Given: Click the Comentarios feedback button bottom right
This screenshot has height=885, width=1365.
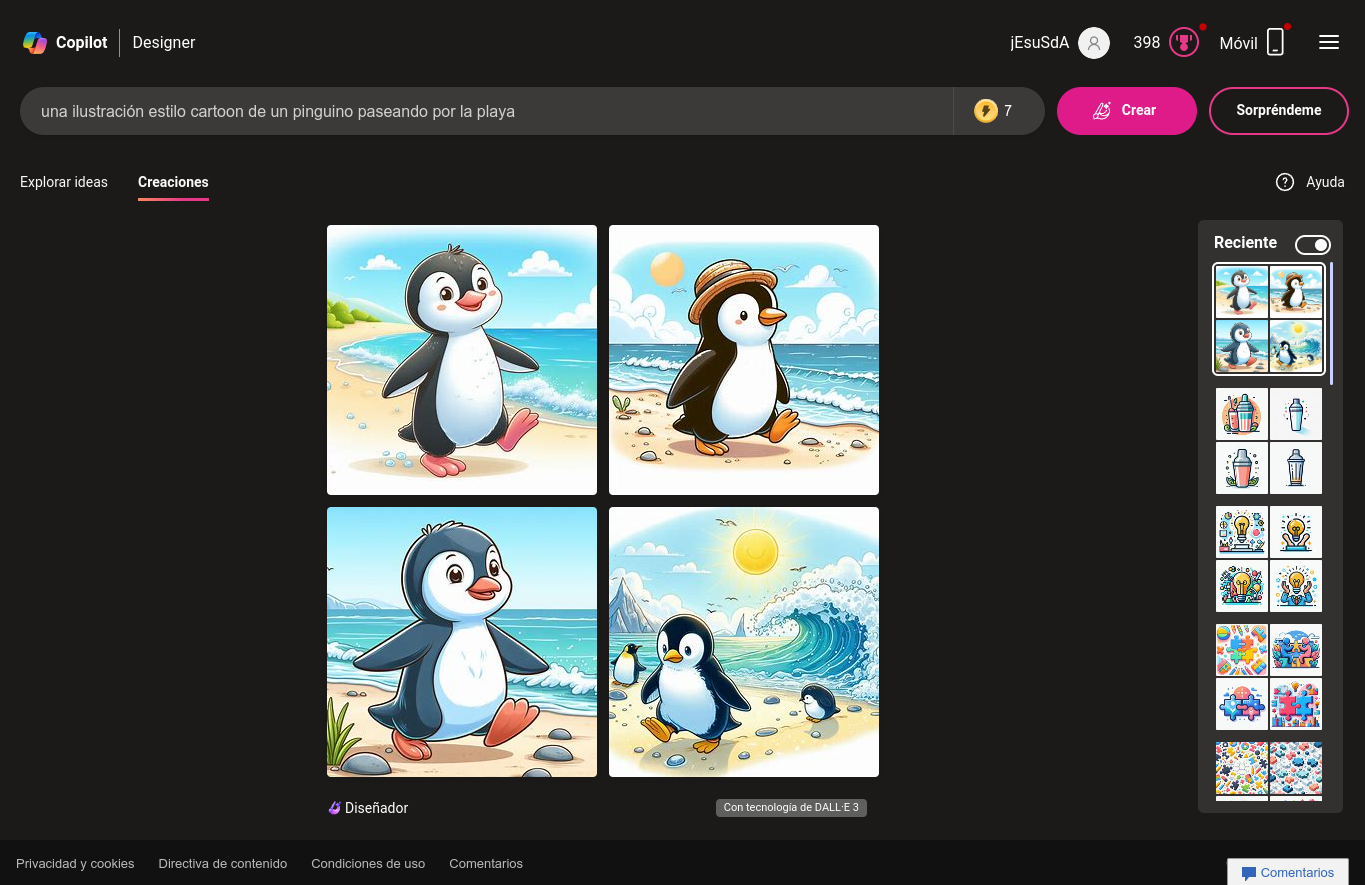Looking at the screenshot, I should [1288, 873].
